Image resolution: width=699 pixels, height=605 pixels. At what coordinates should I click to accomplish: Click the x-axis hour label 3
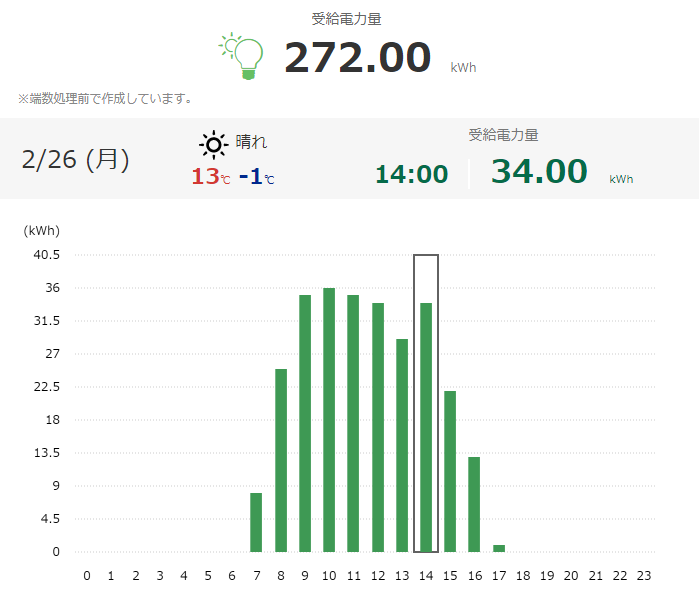click(x=160, y=576)
